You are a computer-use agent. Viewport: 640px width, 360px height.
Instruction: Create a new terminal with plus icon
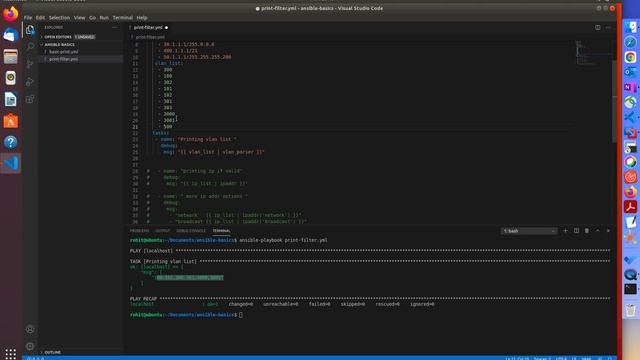(x=565, y=231)
